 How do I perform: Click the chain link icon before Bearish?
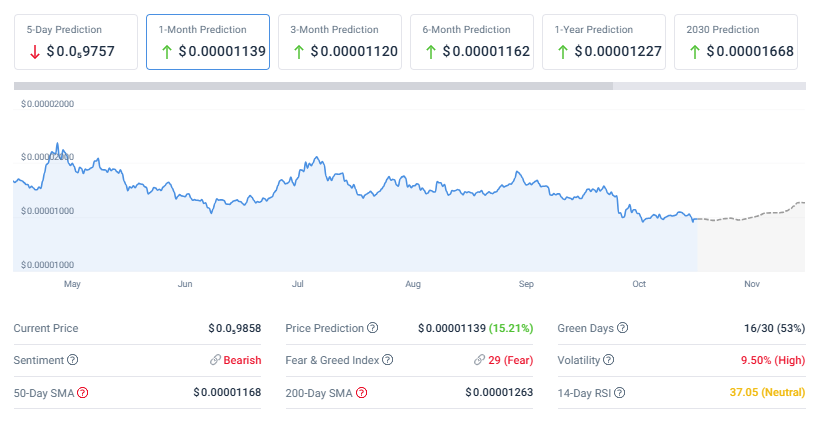point(215,360)
